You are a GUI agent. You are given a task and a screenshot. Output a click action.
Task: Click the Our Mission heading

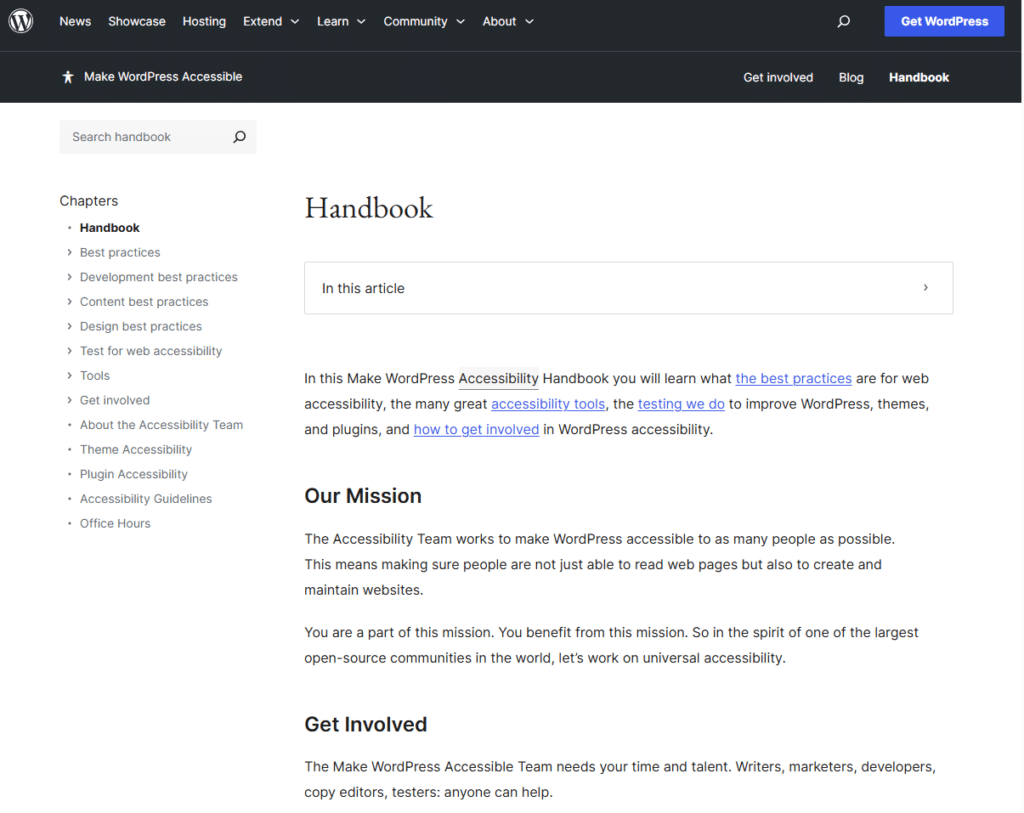tap(362, 496)
